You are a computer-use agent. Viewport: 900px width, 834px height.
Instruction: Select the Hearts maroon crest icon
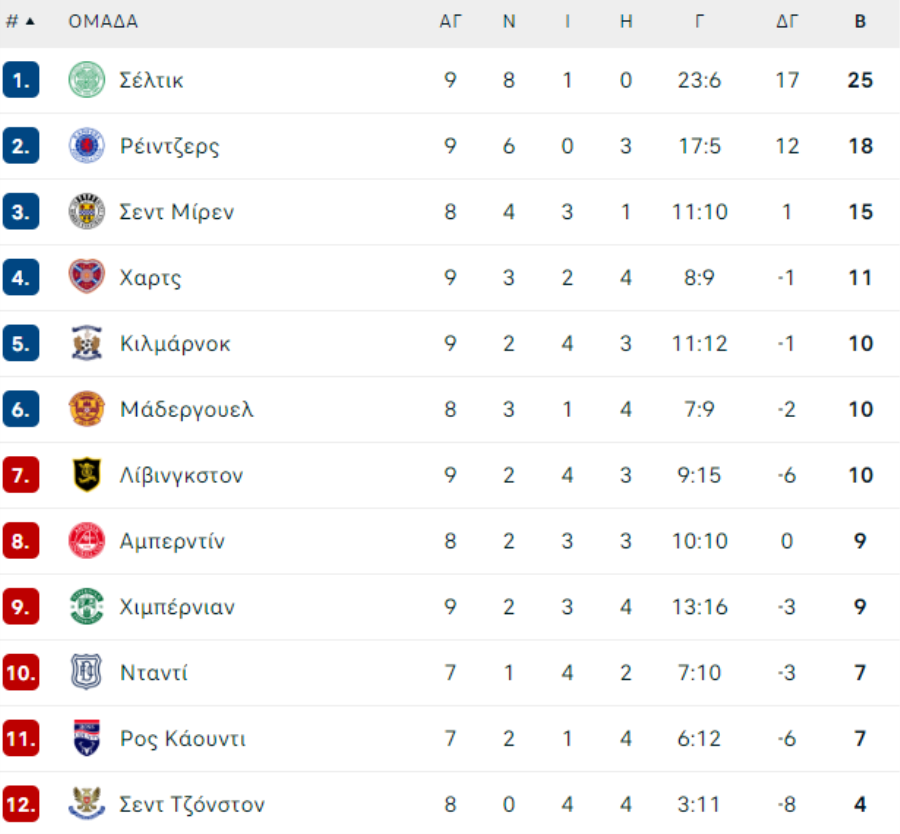coord(87,277)
